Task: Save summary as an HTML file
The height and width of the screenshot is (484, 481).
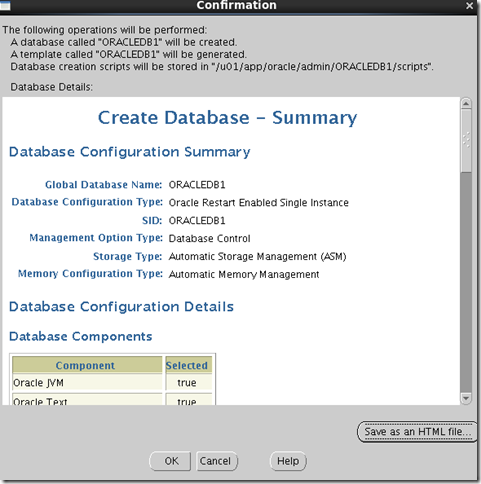Action: coord(417,432)
